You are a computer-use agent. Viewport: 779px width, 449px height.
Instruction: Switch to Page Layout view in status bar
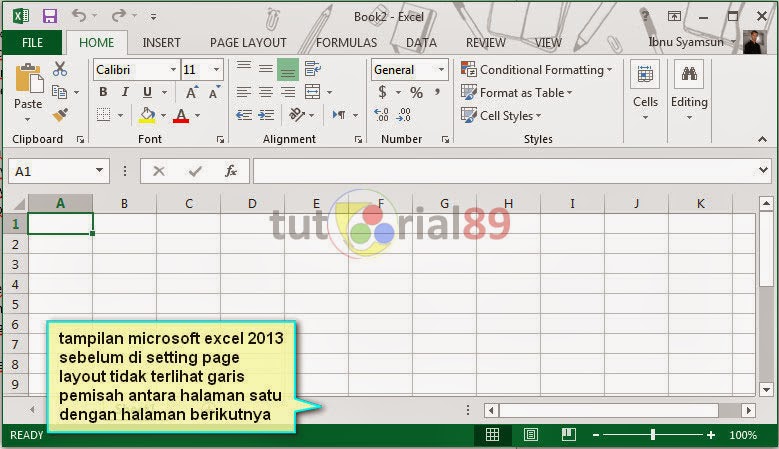[x=531, y=435]
